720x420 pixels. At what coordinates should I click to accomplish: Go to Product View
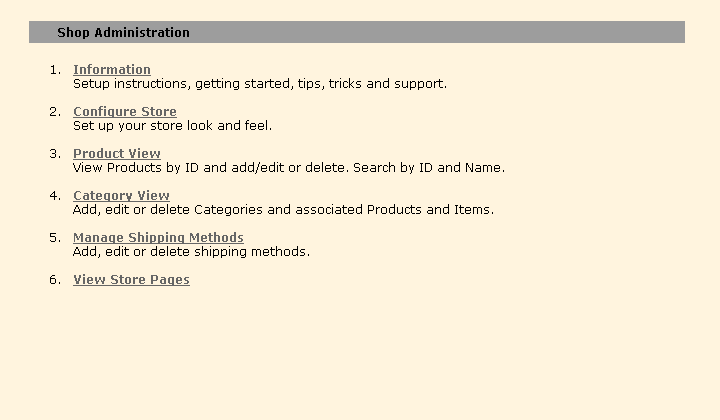tap(117, 154)
